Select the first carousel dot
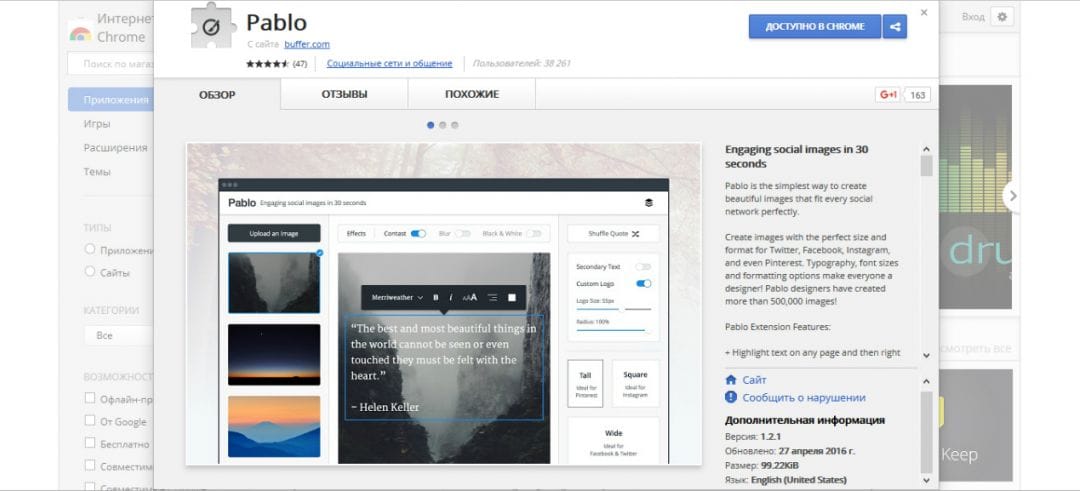 pyautogui.click(x=430, y=125)
